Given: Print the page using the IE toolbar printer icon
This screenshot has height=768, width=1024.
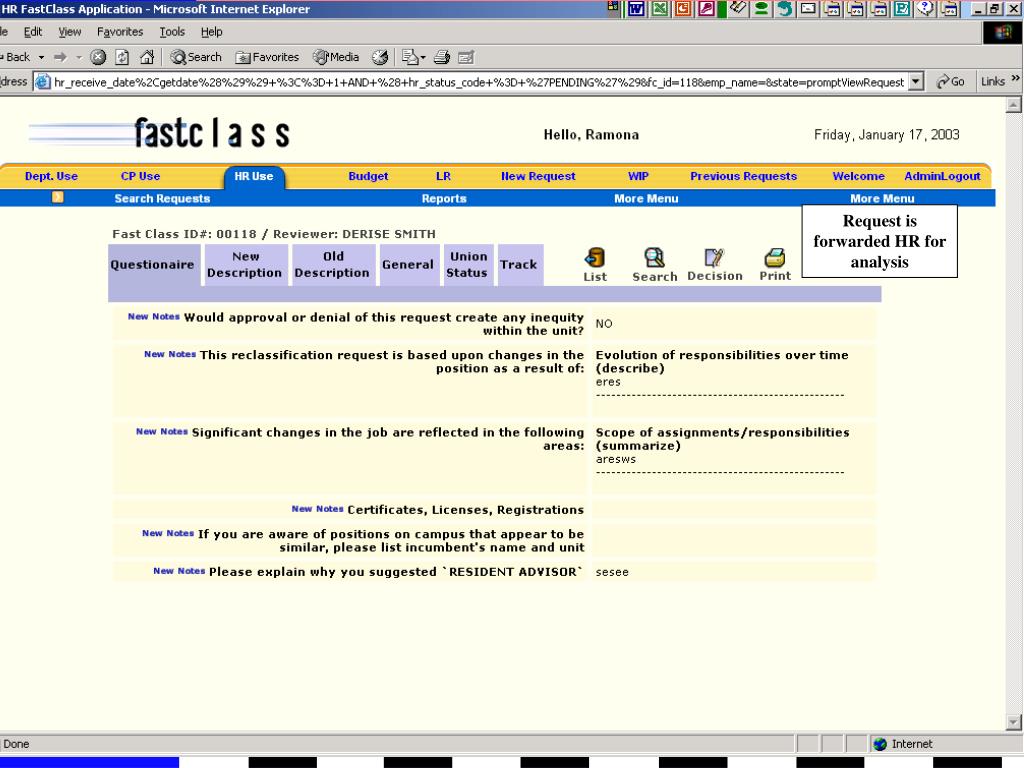Looking at the screenshot, I should tap(442, 57).
